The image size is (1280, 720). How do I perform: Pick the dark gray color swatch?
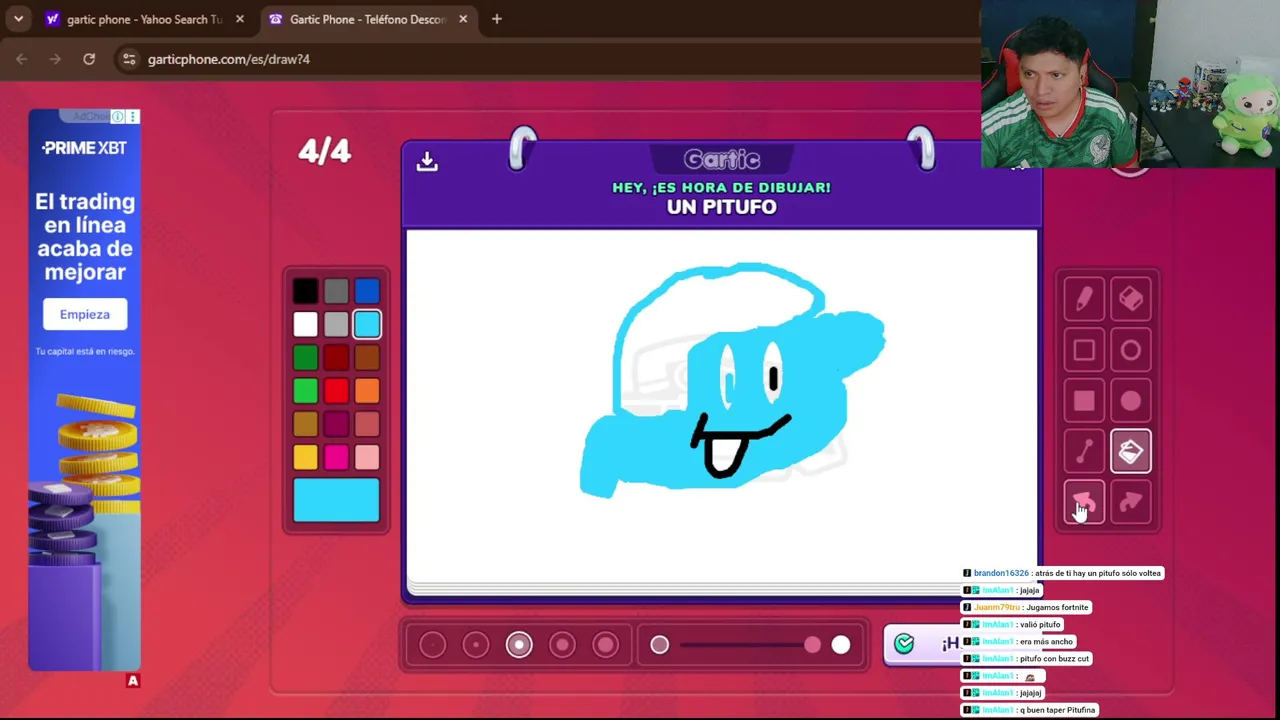pyautogui.click(x=336, y=291)
